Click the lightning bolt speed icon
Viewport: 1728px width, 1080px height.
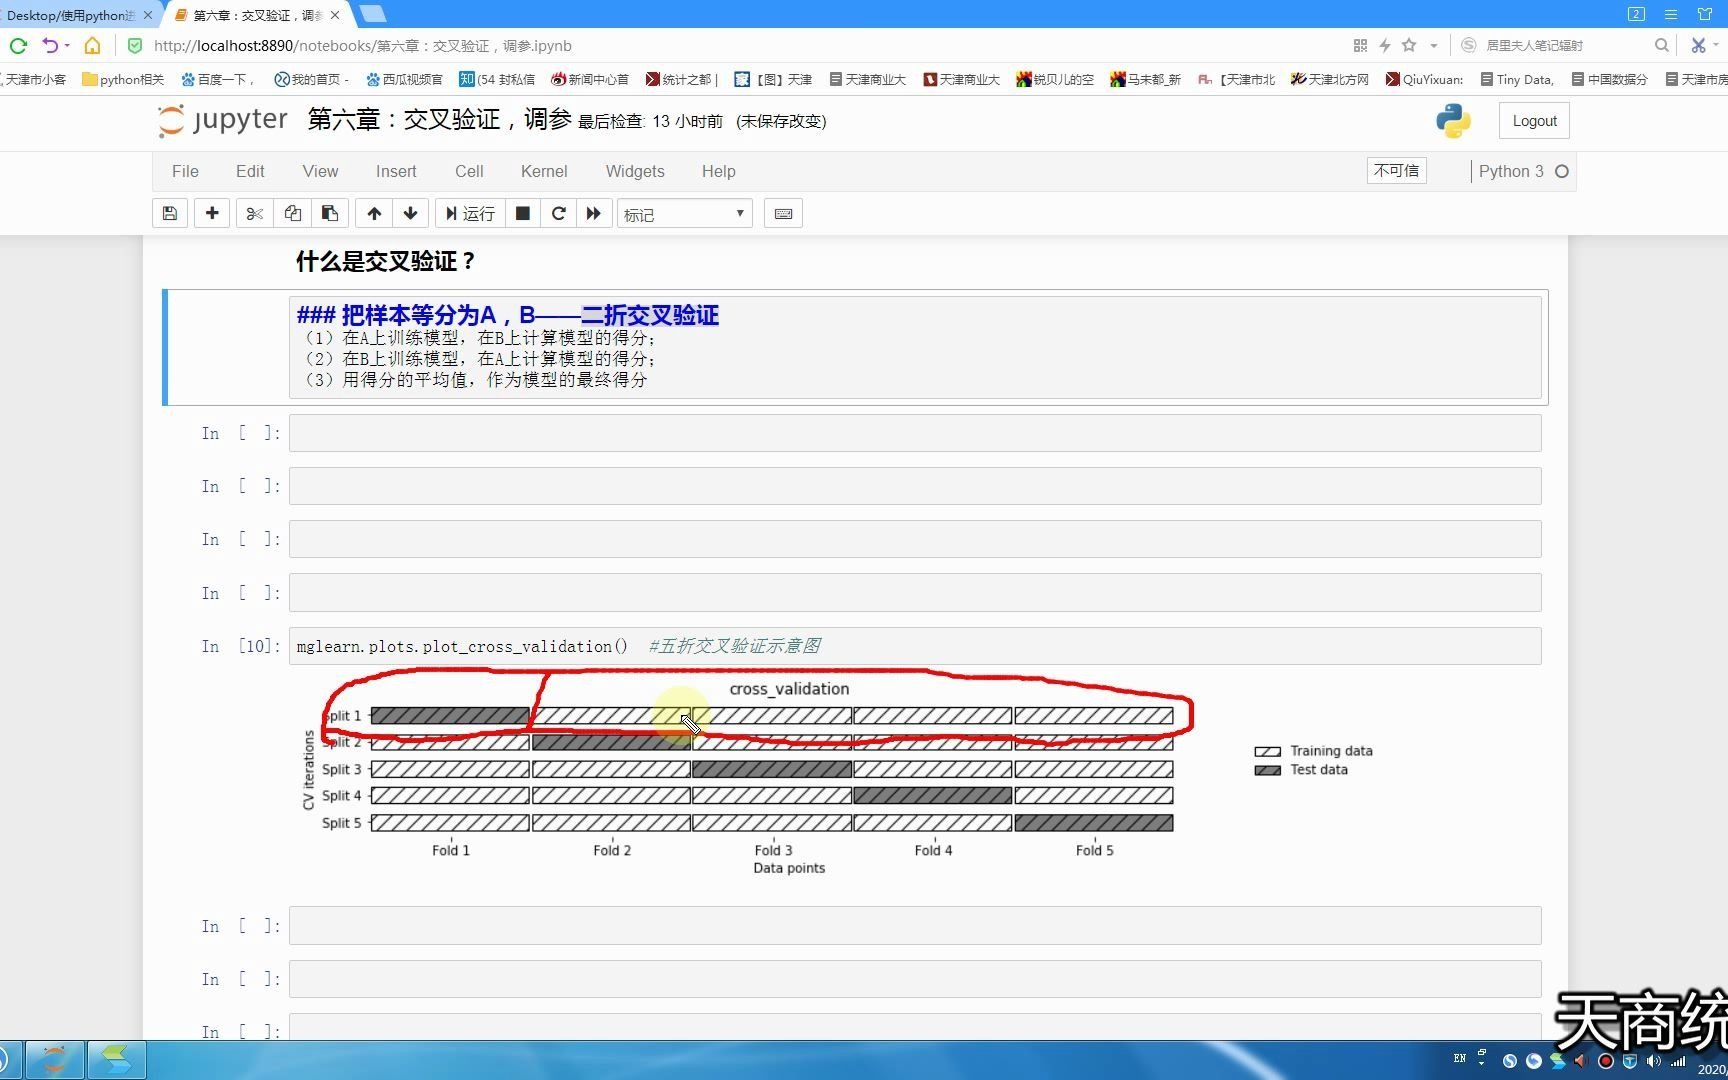tap(1385, 45)
